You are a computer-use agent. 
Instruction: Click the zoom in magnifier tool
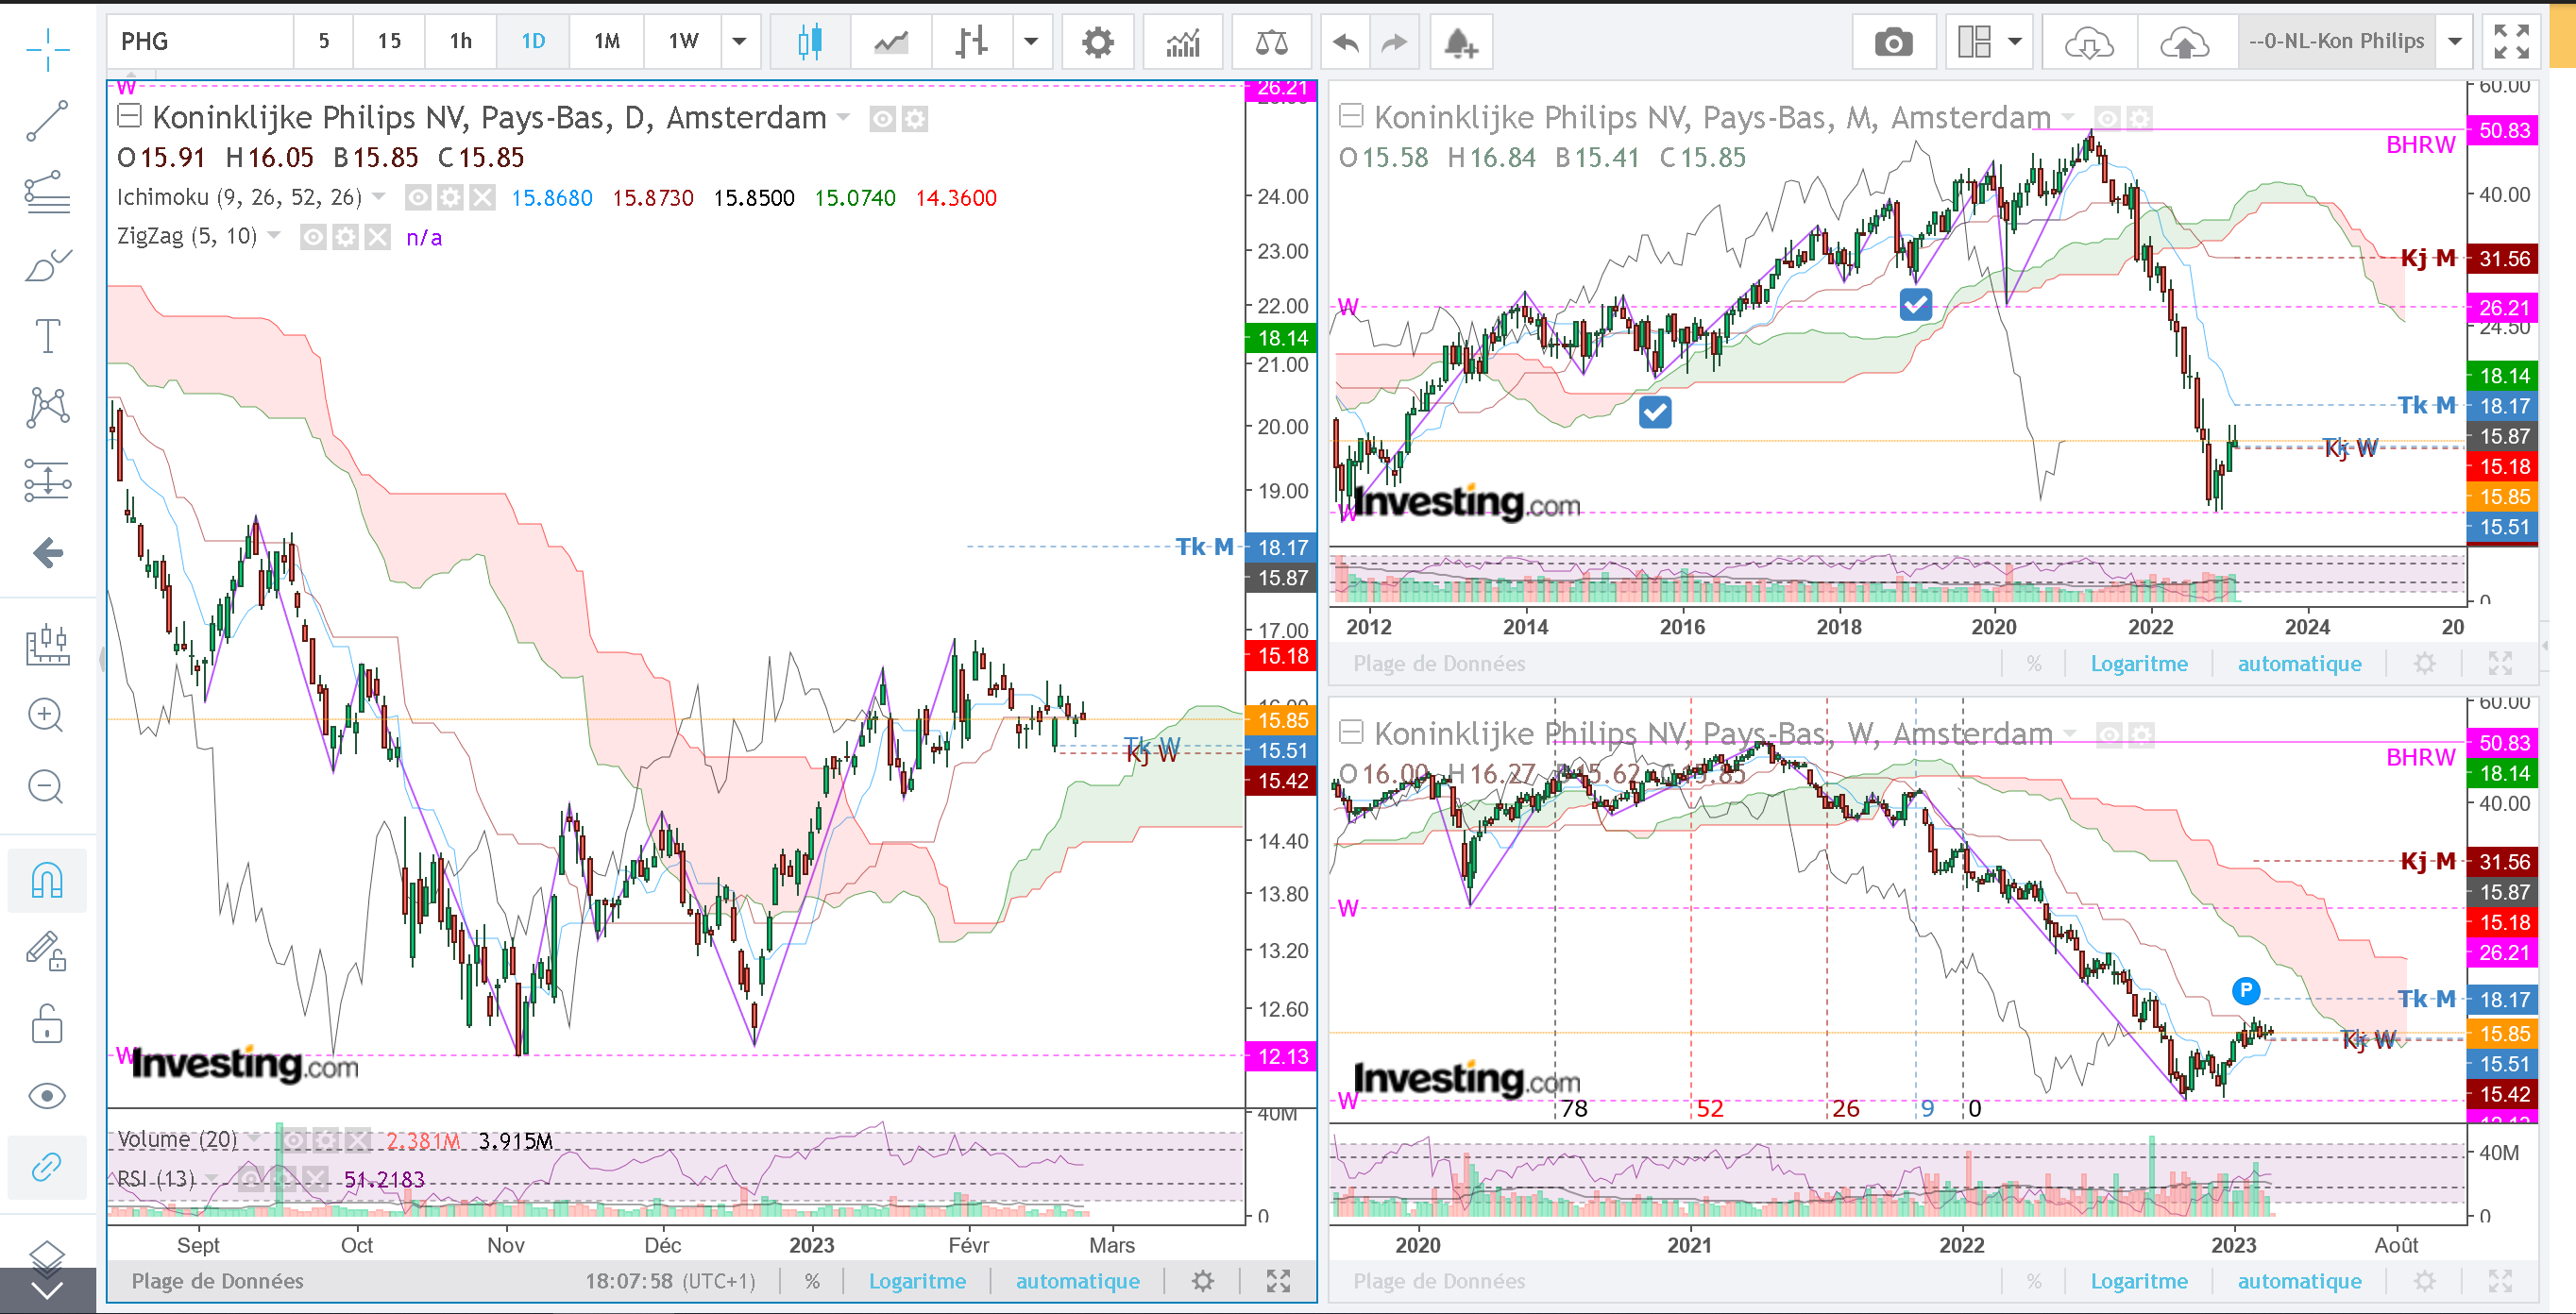coord(47,715)
